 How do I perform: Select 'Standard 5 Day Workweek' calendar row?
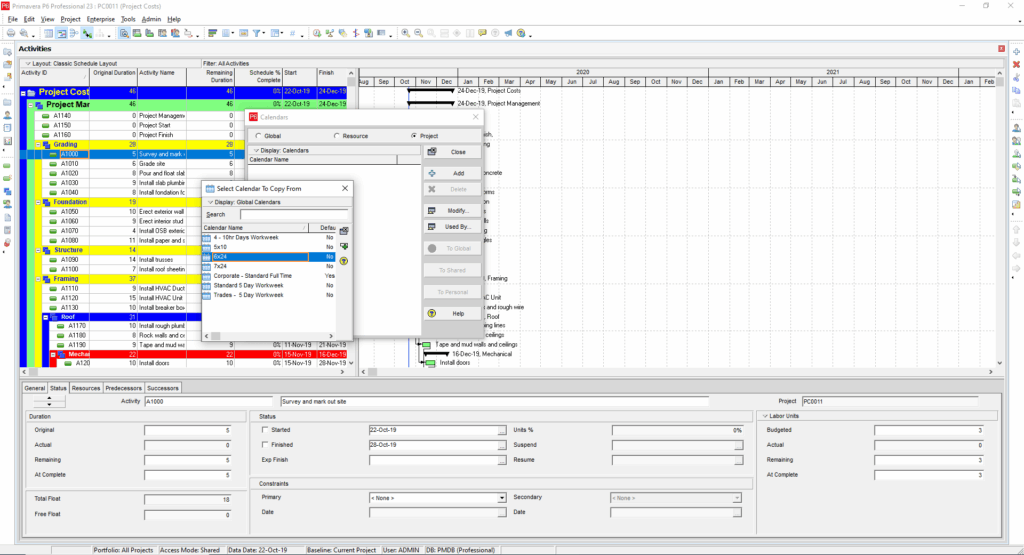click(x=269, y=285)
